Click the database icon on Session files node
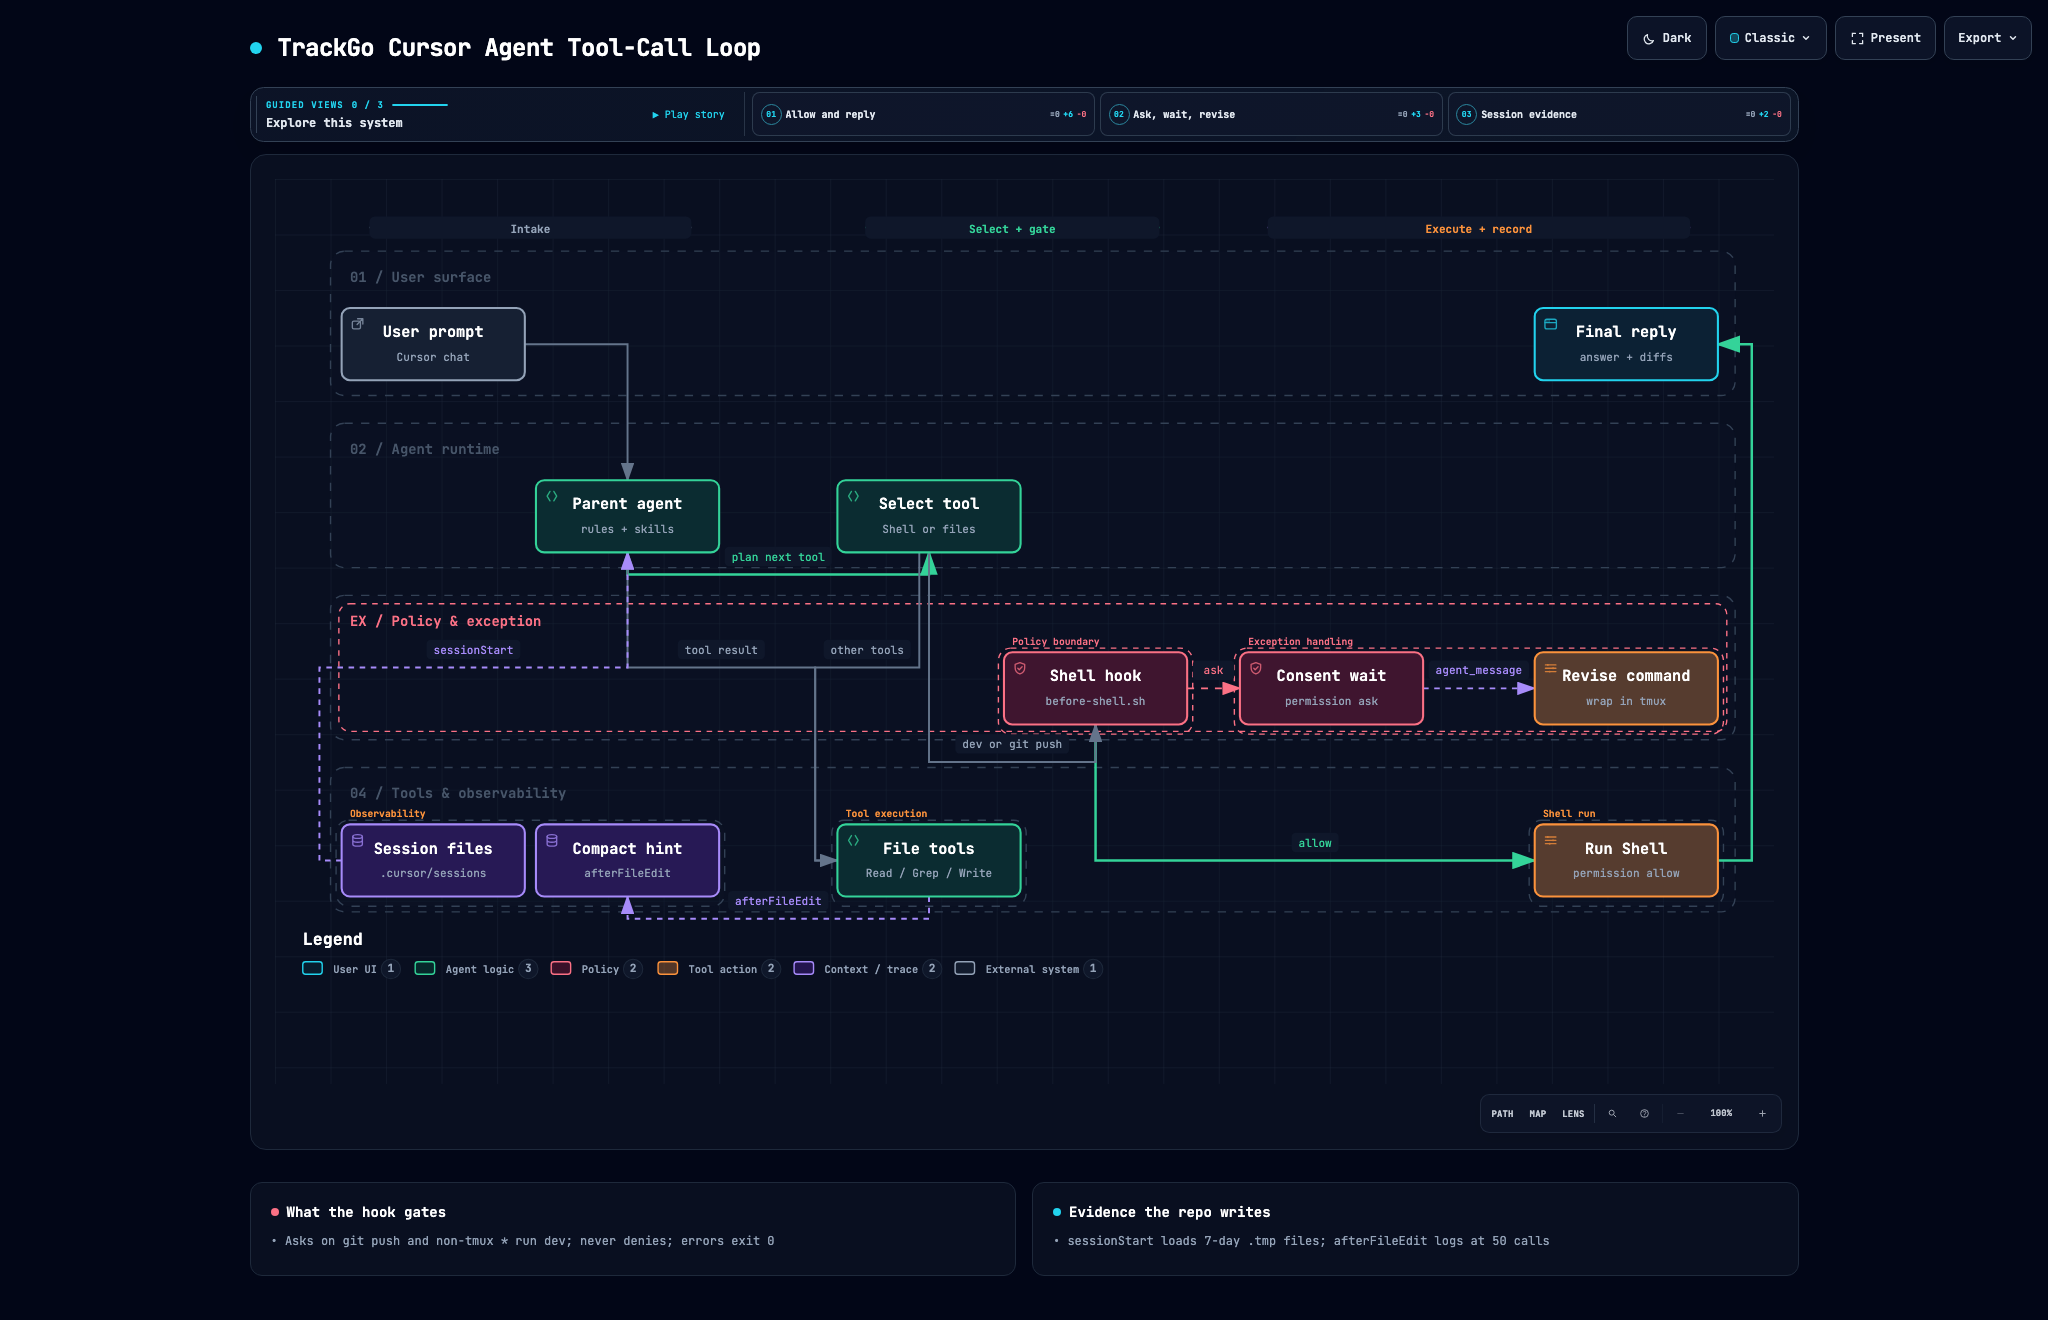2048x1320 pixels. coord(357,840)
